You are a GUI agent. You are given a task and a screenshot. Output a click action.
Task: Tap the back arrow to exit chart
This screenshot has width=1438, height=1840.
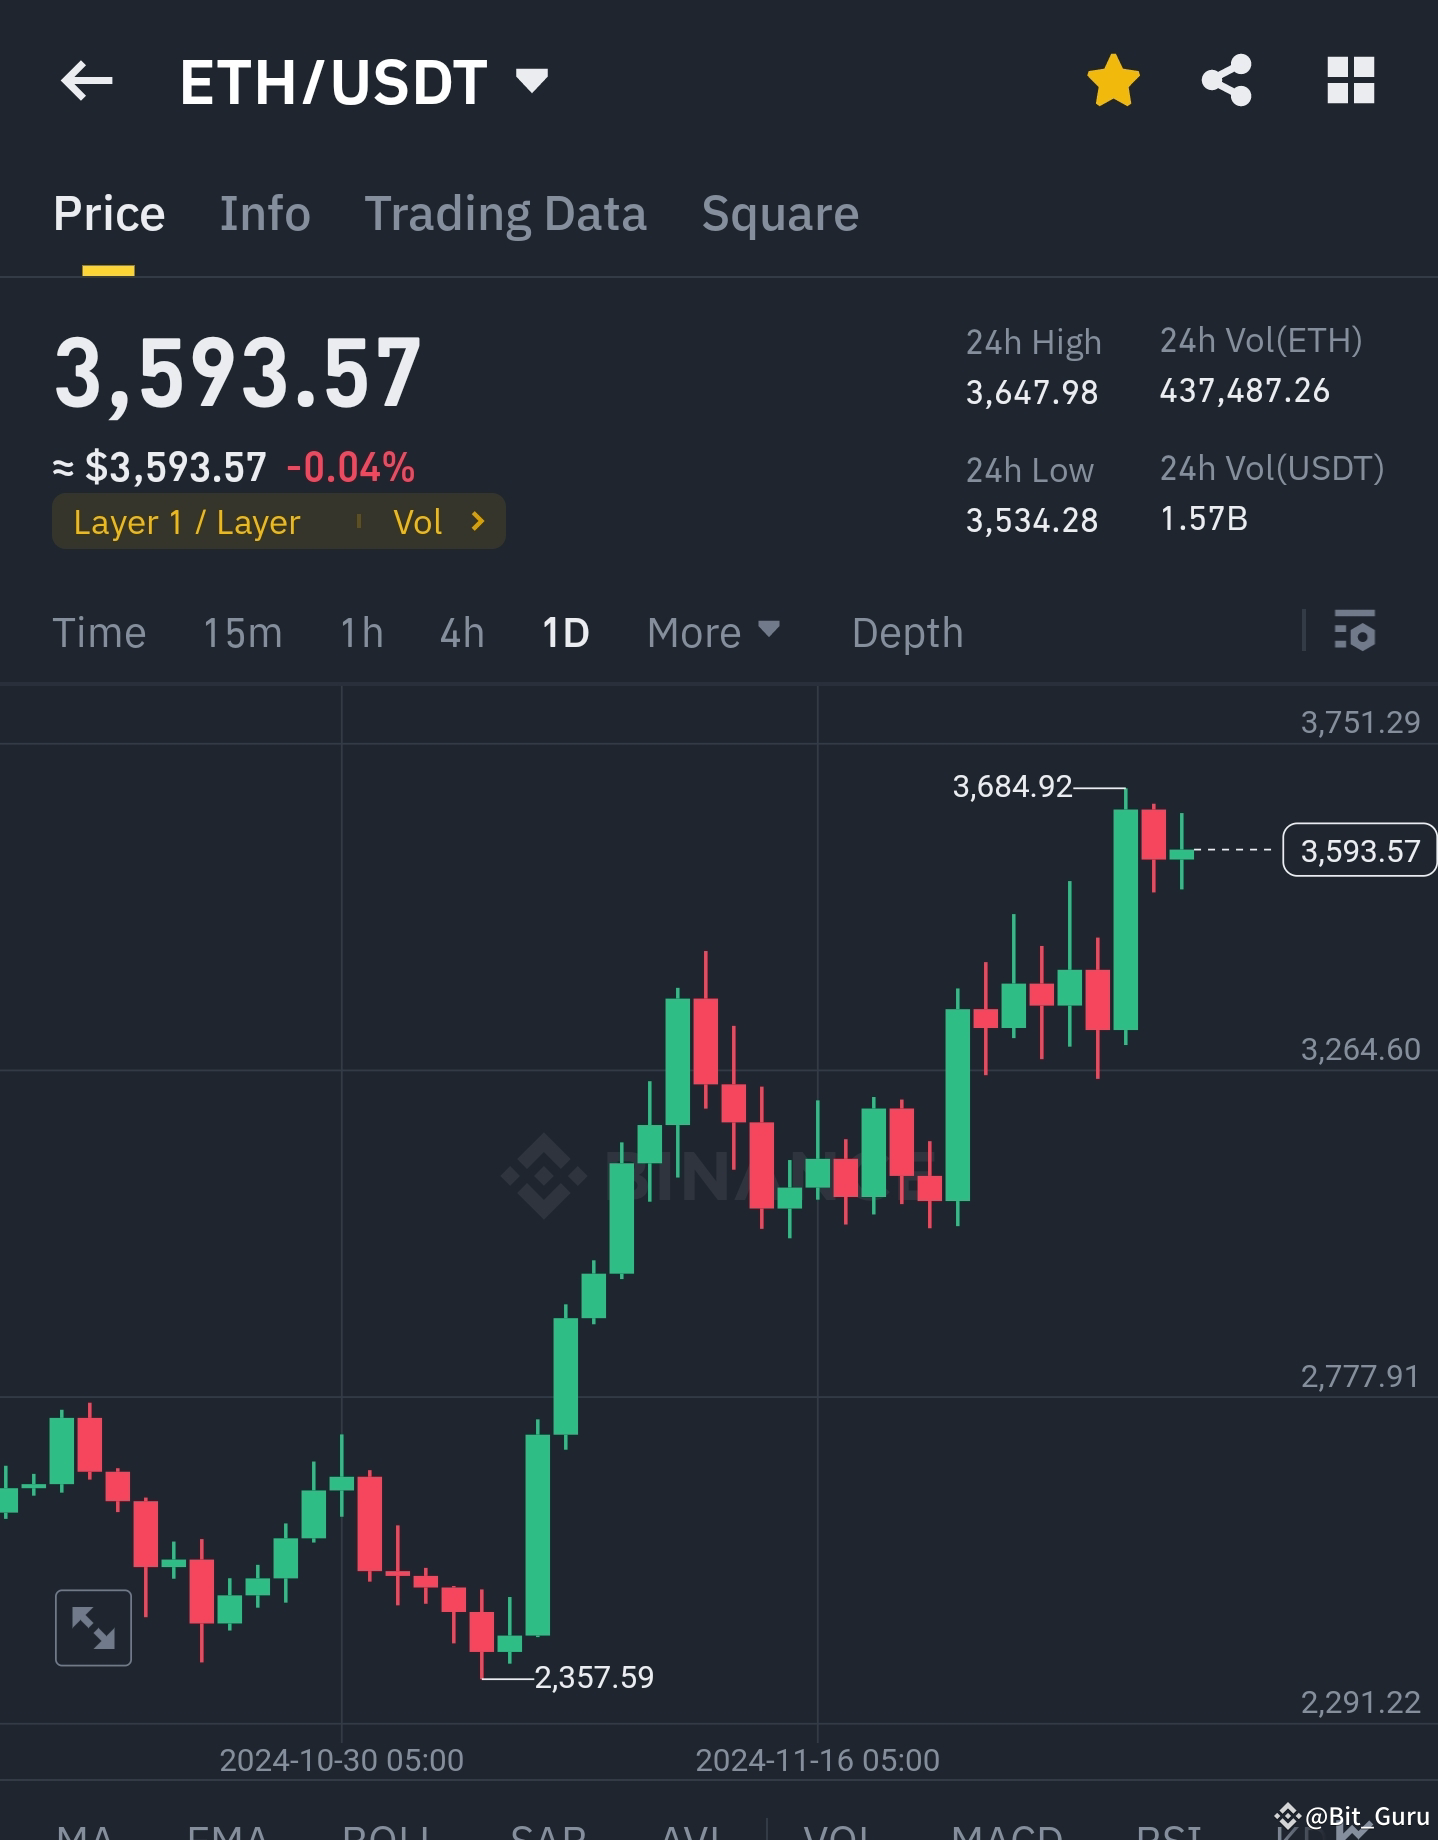(x=86, y=82)
